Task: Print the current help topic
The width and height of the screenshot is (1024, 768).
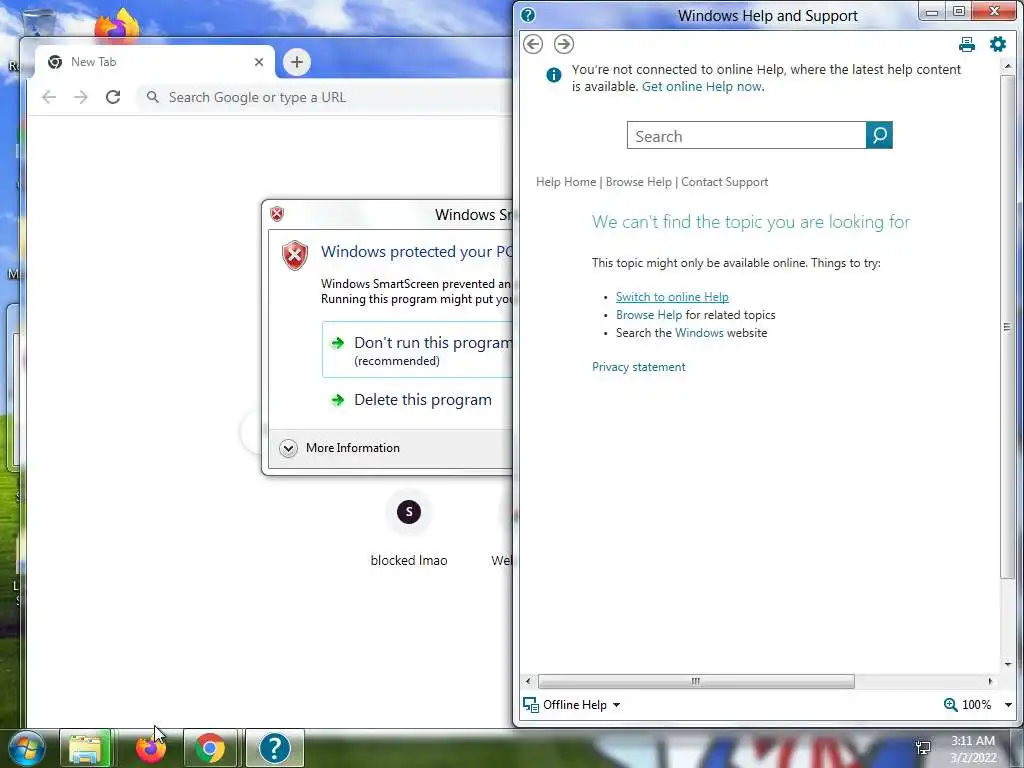Action: click(967, 44)
